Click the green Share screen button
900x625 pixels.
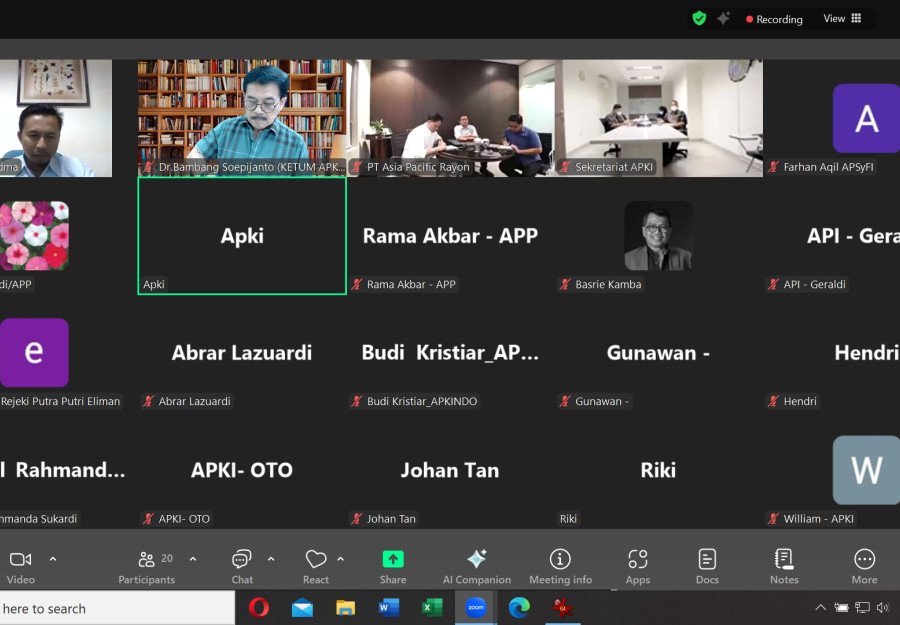(x=393, y=567)
